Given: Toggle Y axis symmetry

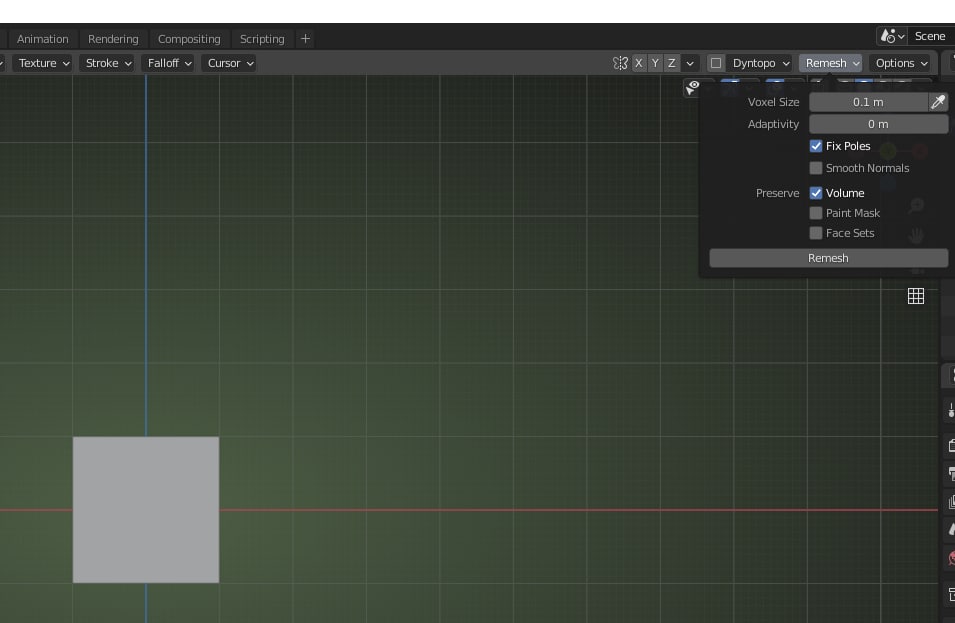Looking at the screenshot, I should (x=655, y=63).
